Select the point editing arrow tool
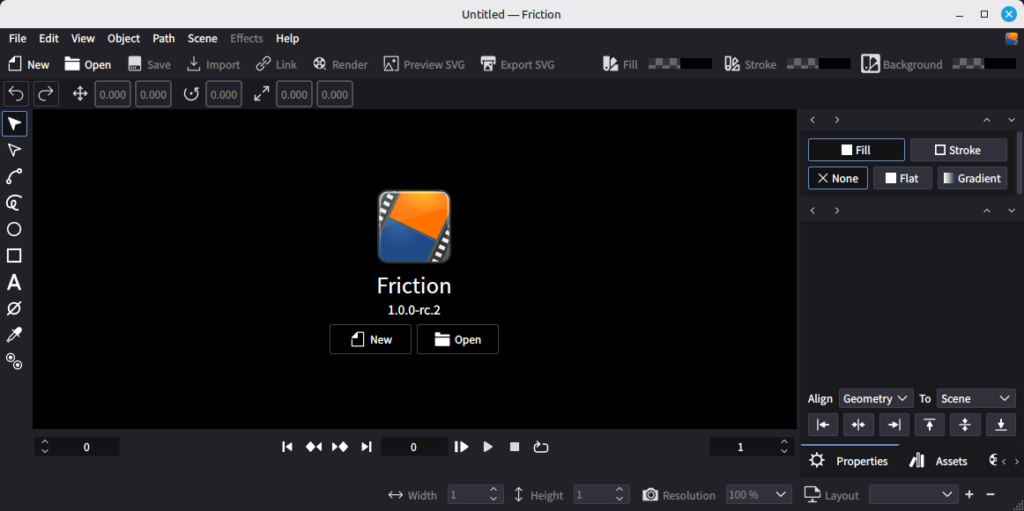This screenshot has width=1024, height=511. pos(14,150)
